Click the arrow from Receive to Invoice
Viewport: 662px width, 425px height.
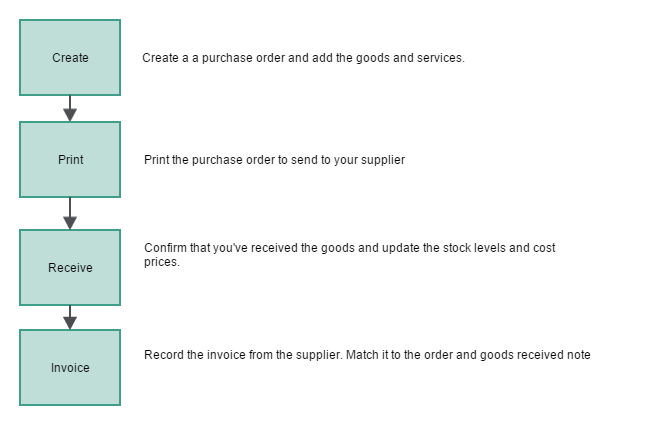[70, 318]
